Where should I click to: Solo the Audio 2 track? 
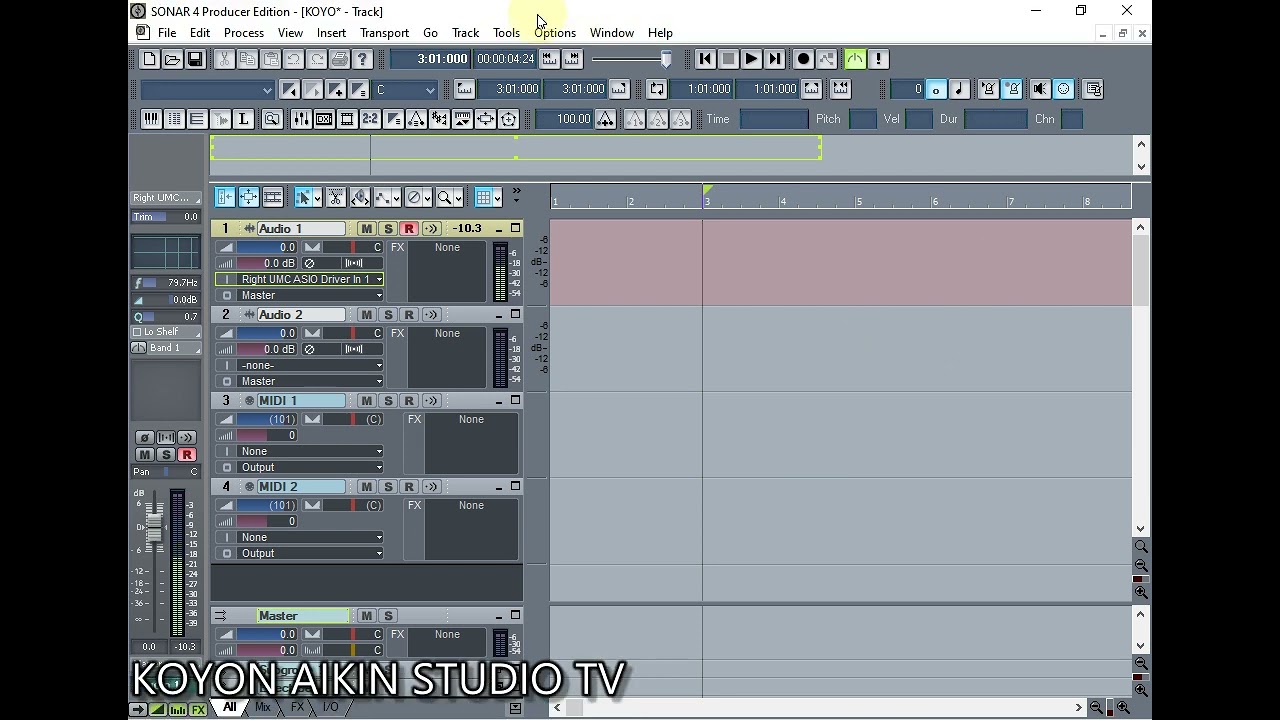tap(388, 315)
